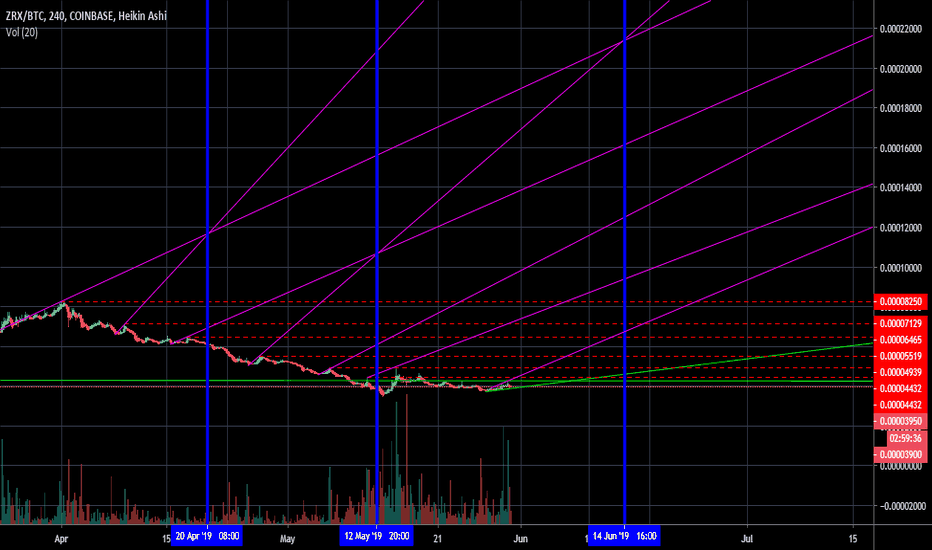Click the May label on time axis

click(x=287, y=539)
